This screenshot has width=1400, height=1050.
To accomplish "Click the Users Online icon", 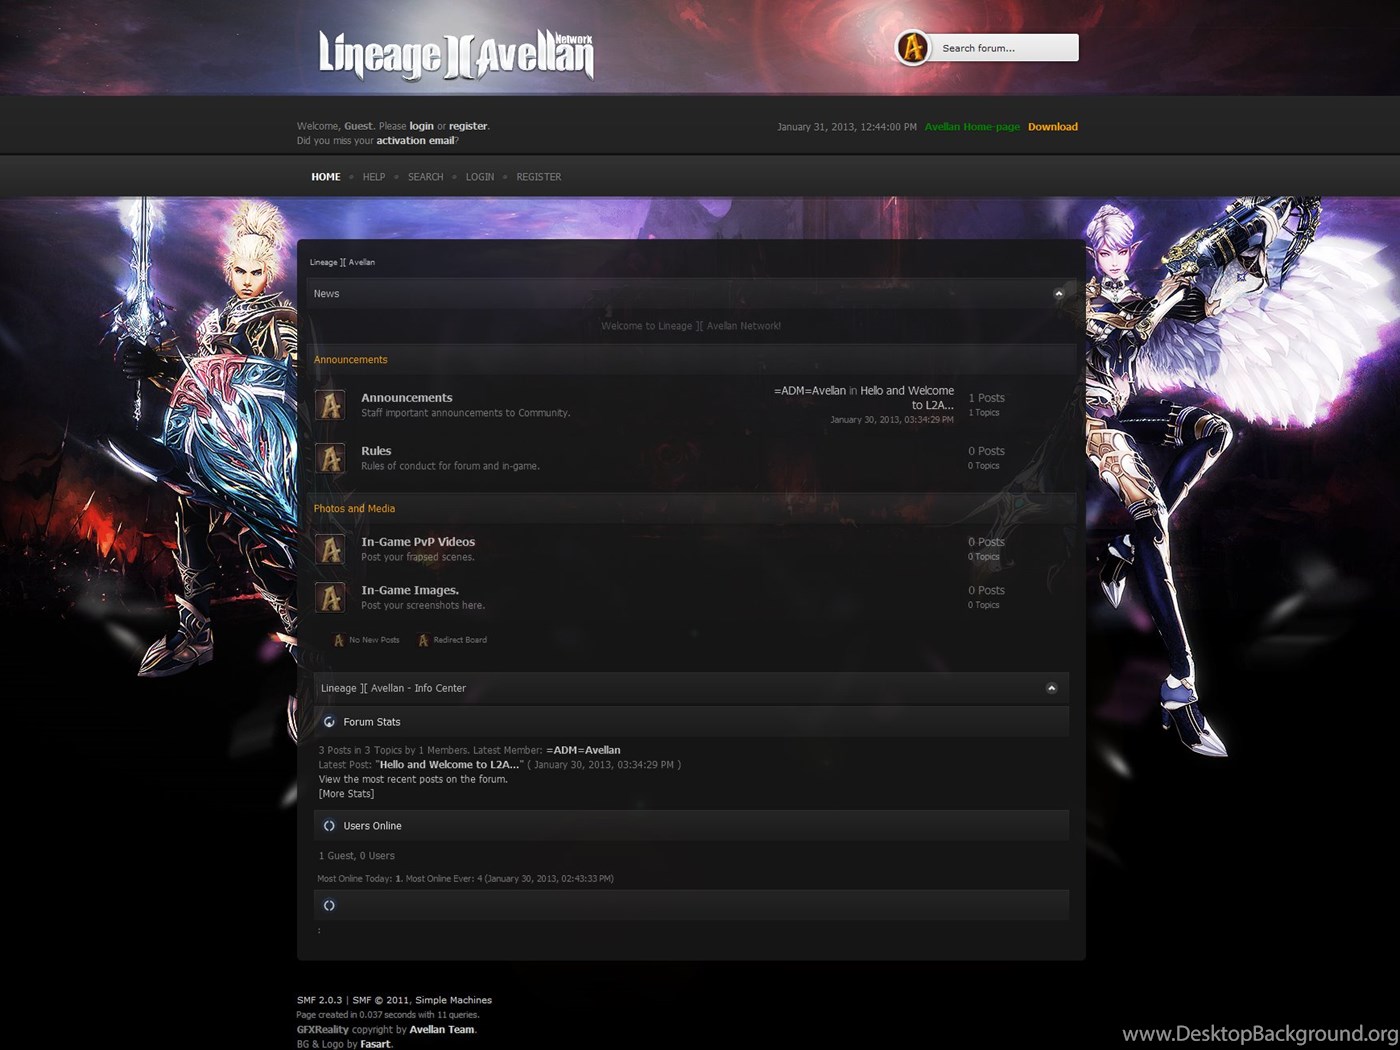I will pos(329,826).
